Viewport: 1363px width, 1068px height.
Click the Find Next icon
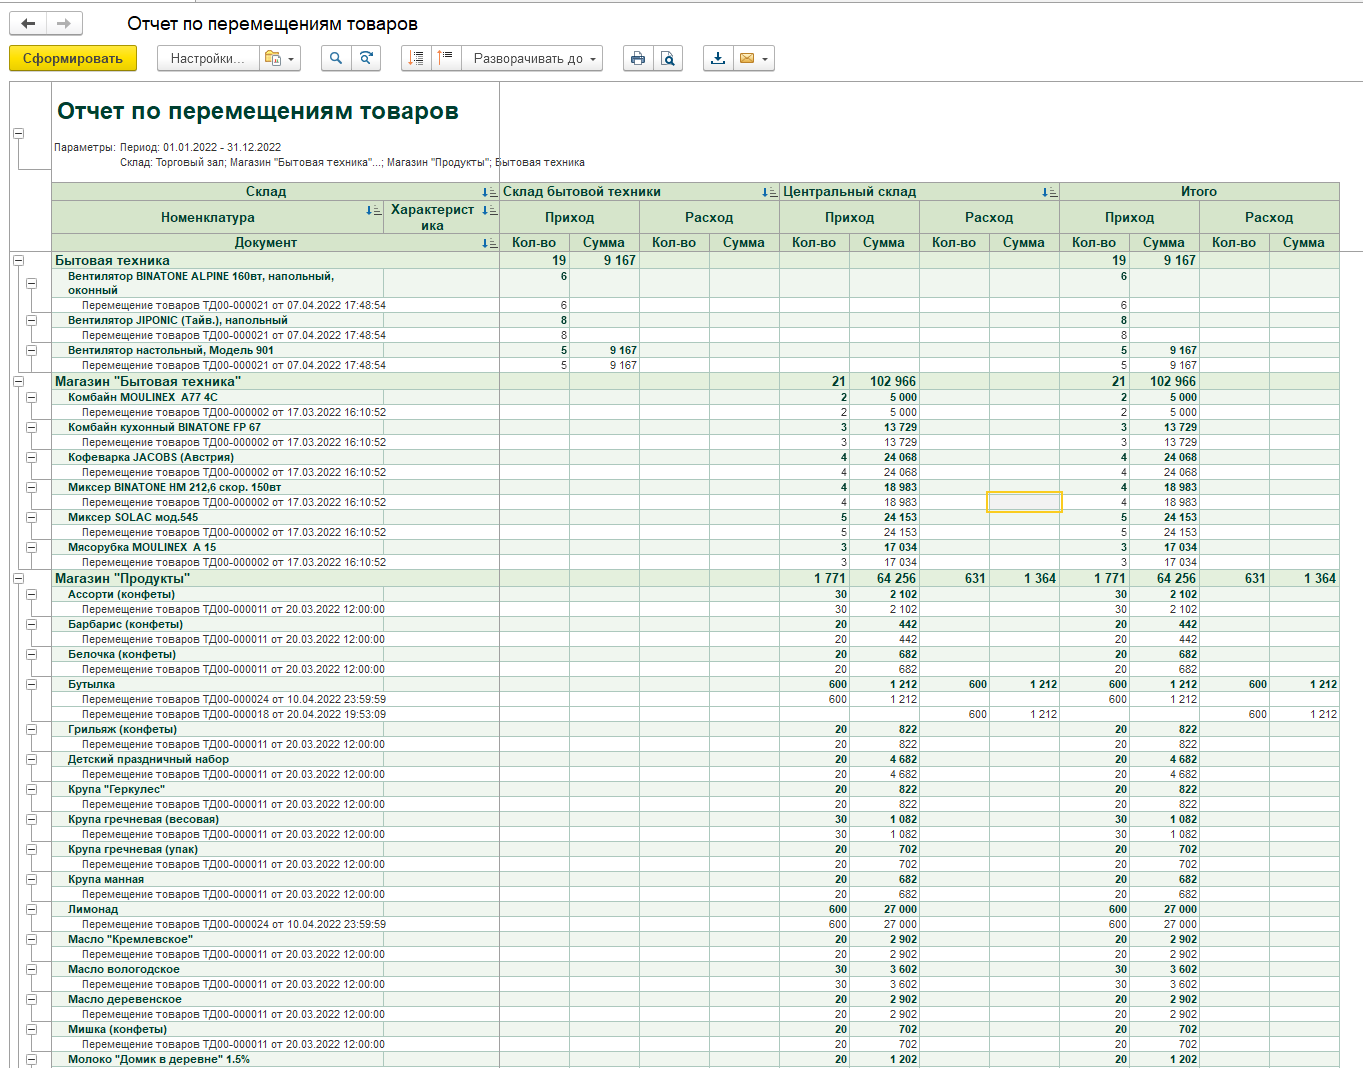point(366,59)
